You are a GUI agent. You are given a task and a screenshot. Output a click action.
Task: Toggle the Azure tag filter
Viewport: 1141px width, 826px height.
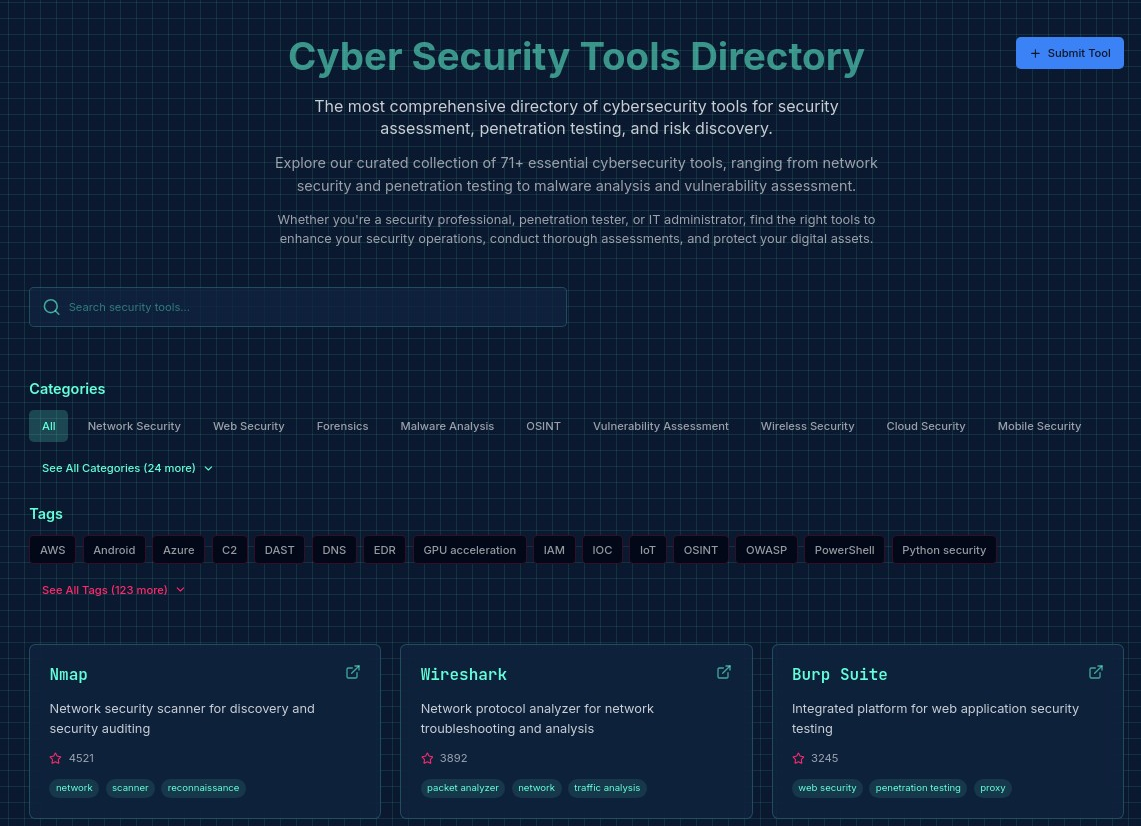pos(178,550)
